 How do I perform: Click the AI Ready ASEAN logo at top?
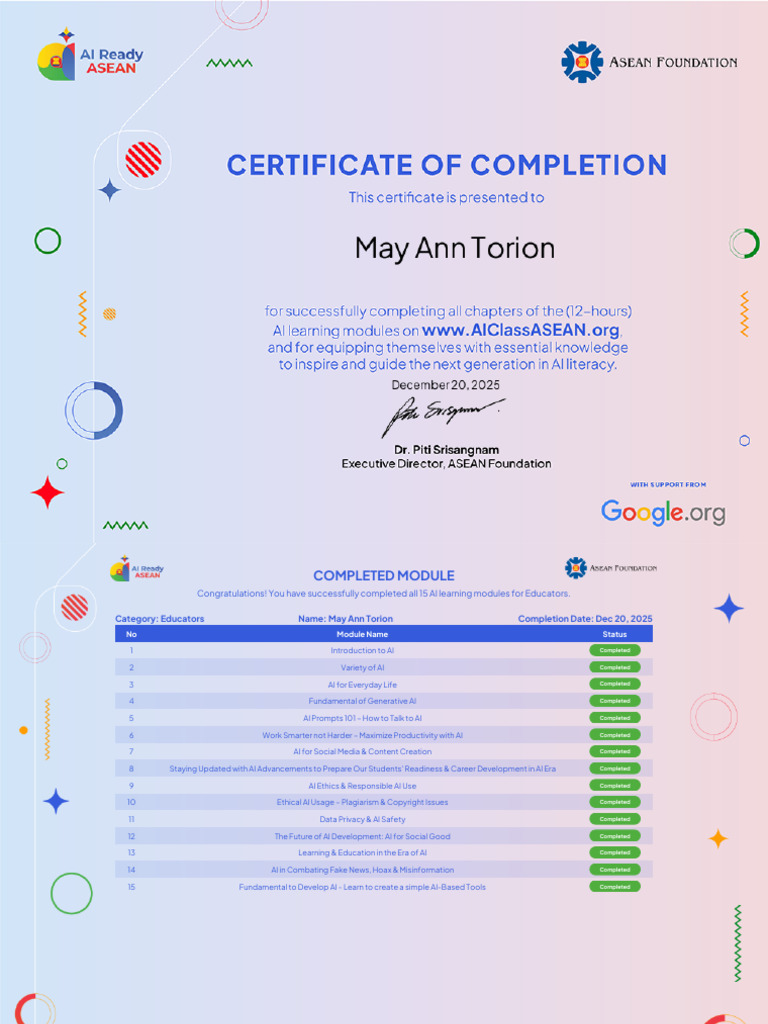(x=91, y=55)
